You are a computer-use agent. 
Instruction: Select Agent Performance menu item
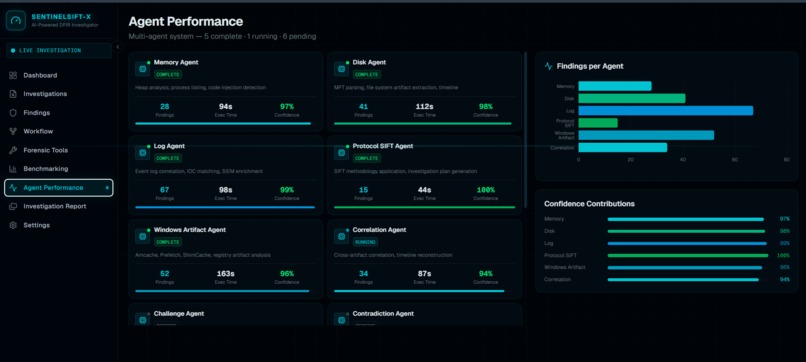[x=59, y=188]
